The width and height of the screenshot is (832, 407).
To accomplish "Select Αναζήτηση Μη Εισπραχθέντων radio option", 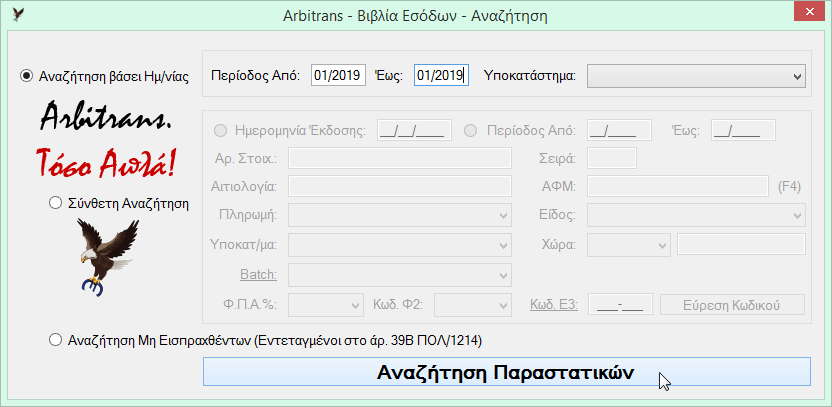I will [55, 341].
